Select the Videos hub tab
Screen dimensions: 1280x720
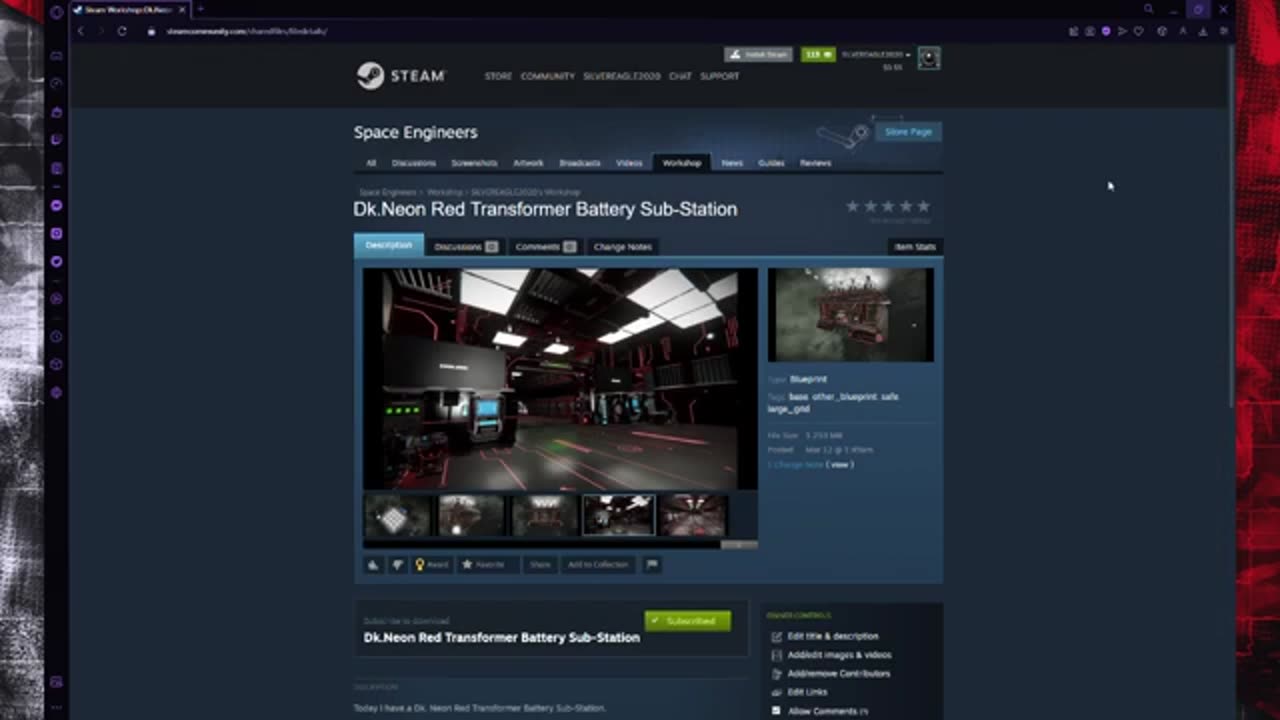tap(629, 163)
